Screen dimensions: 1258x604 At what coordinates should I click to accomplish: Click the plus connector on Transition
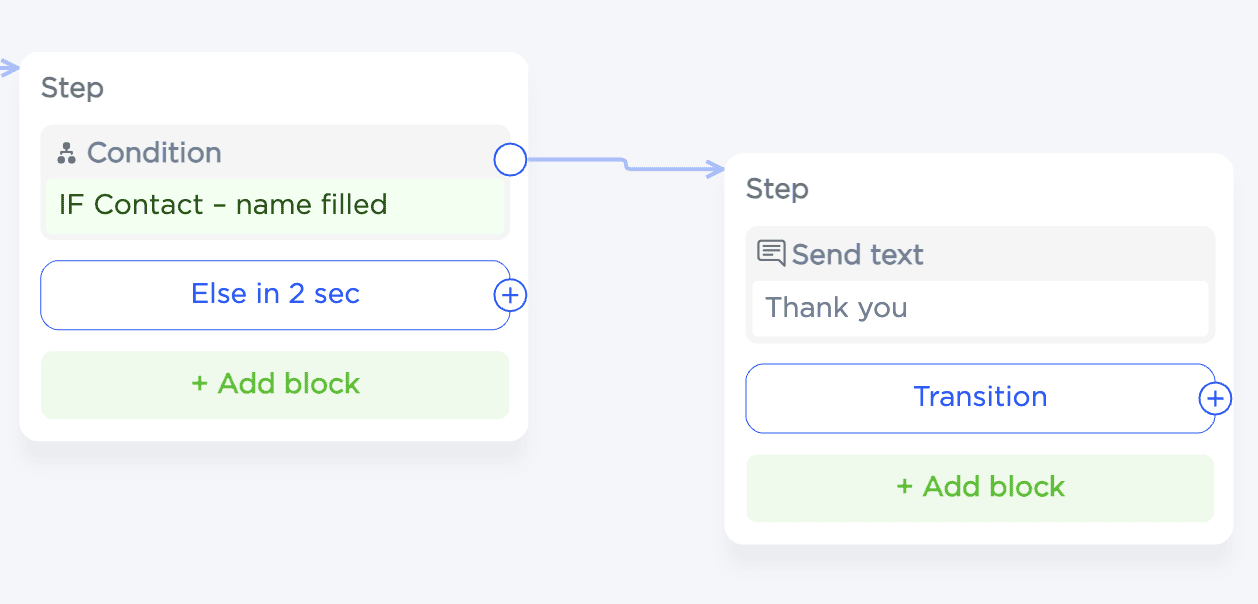[x=1215, y=399]
